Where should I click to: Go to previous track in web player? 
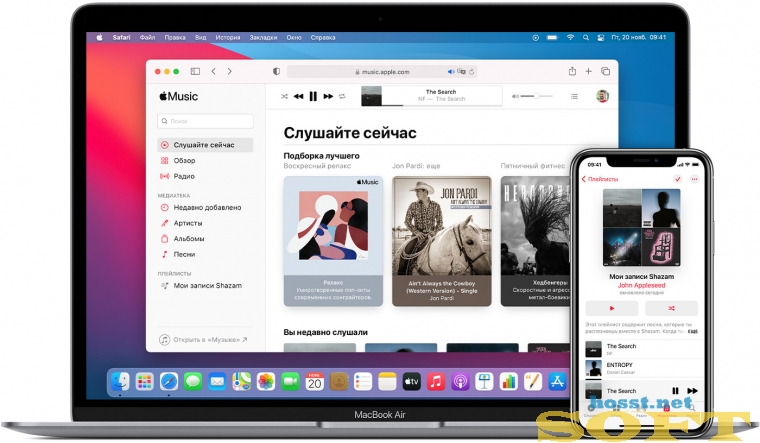[x=299, y=96]
